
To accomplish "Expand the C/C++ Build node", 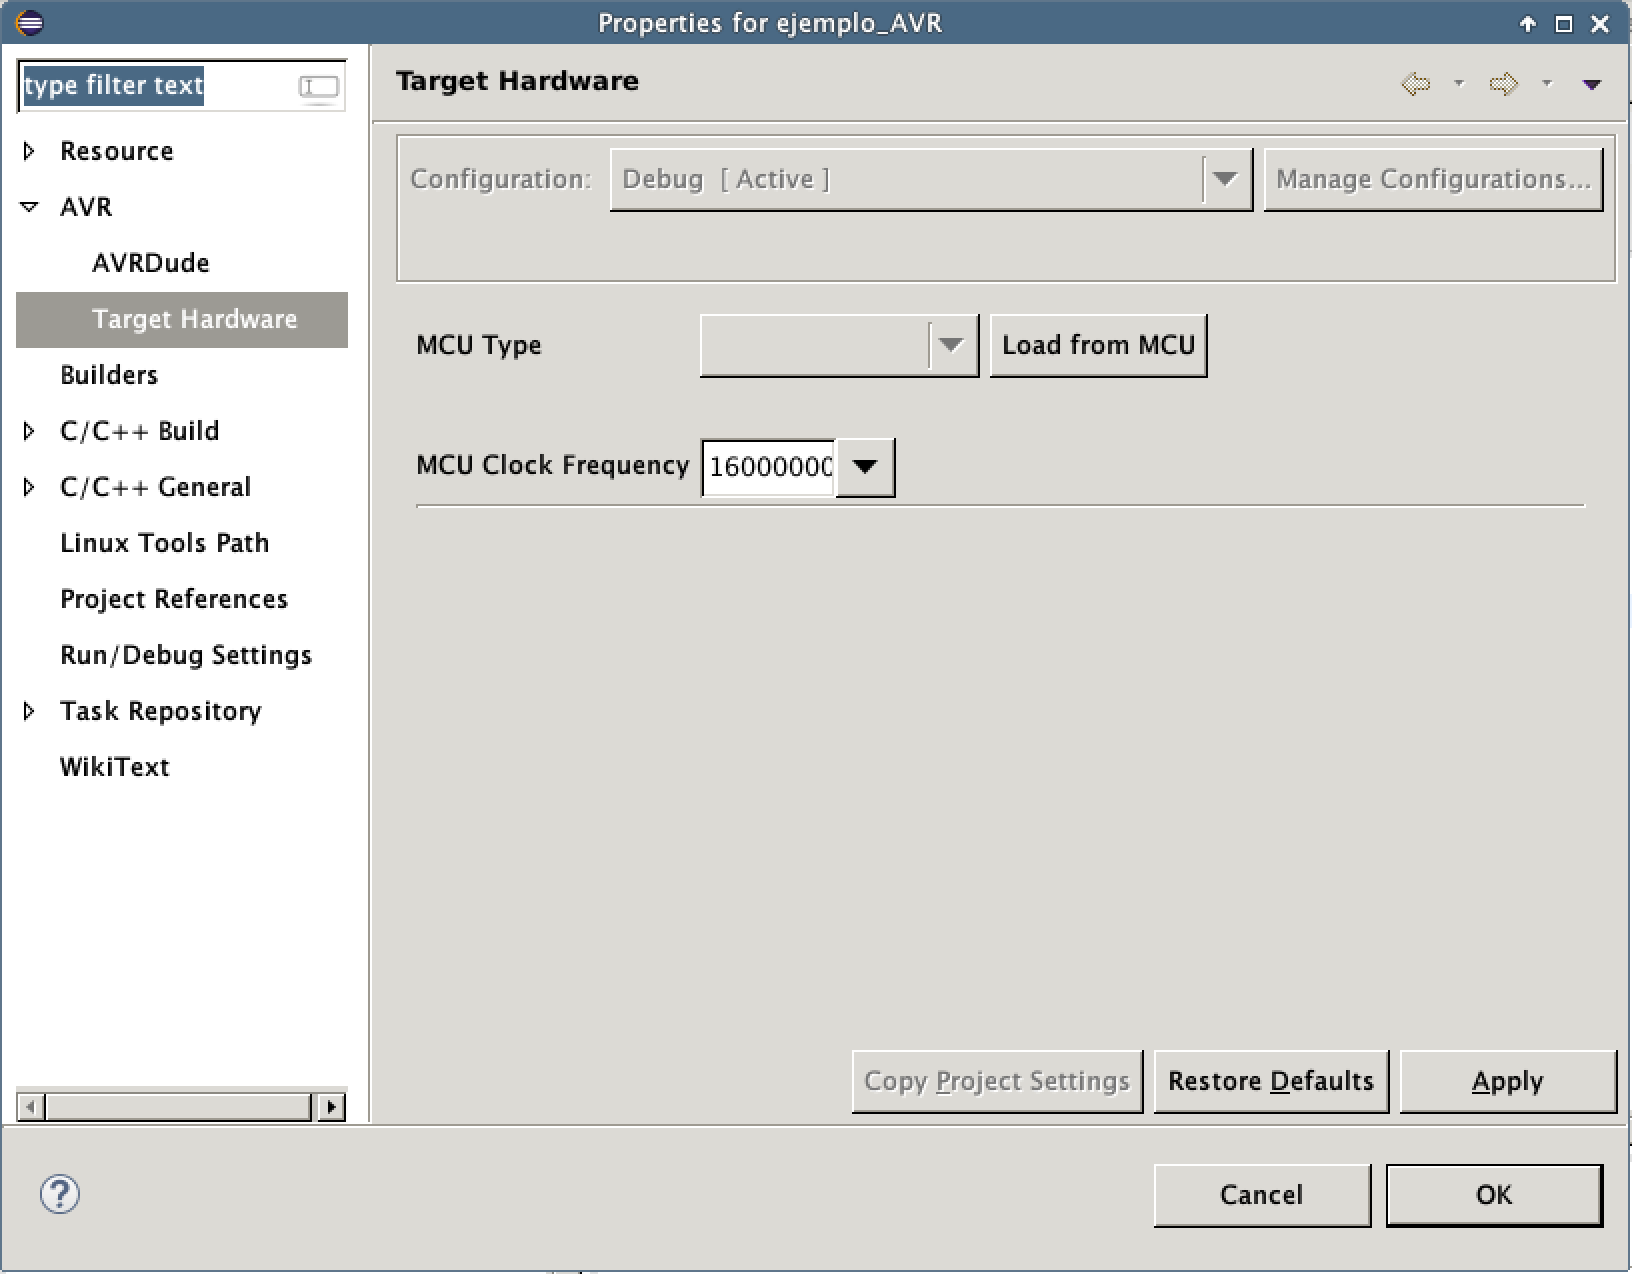I will pyautogui.click(x=29, y=431).
